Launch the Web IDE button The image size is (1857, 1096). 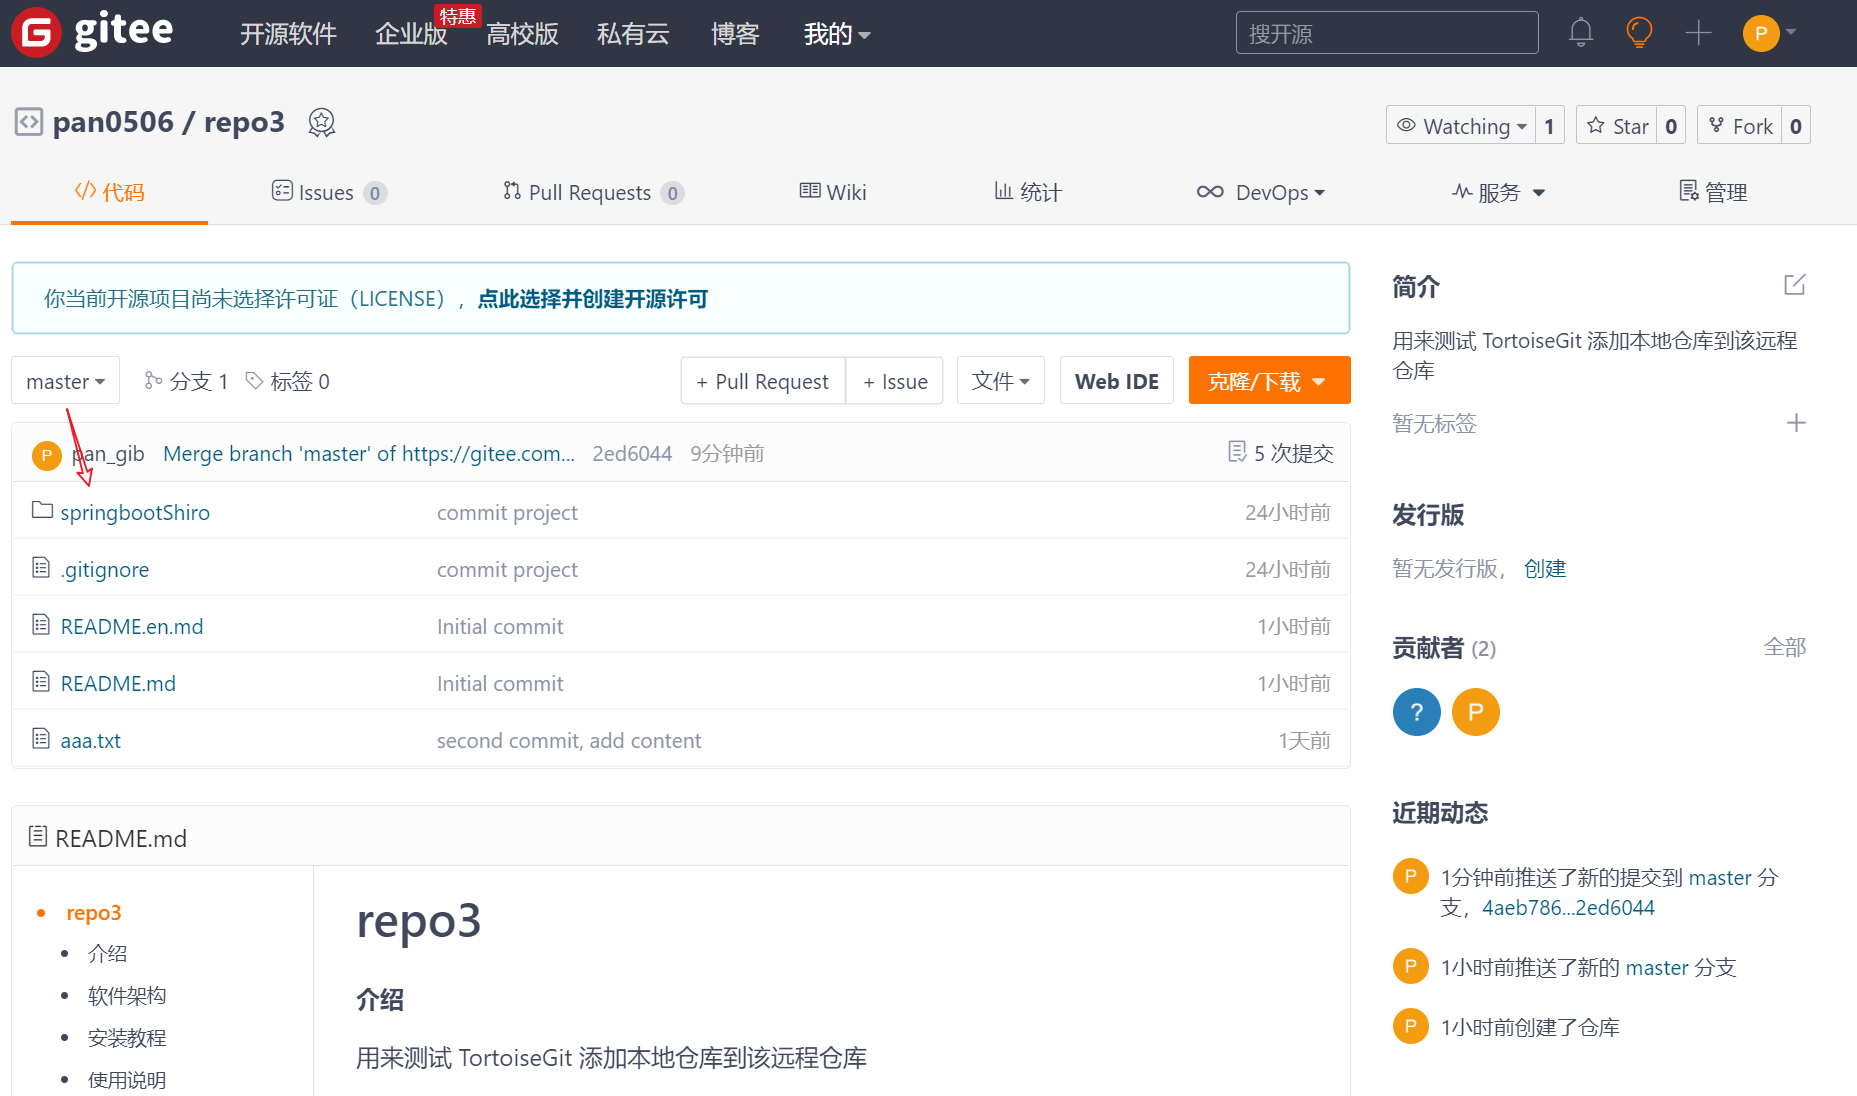(x=1116, y=381)
